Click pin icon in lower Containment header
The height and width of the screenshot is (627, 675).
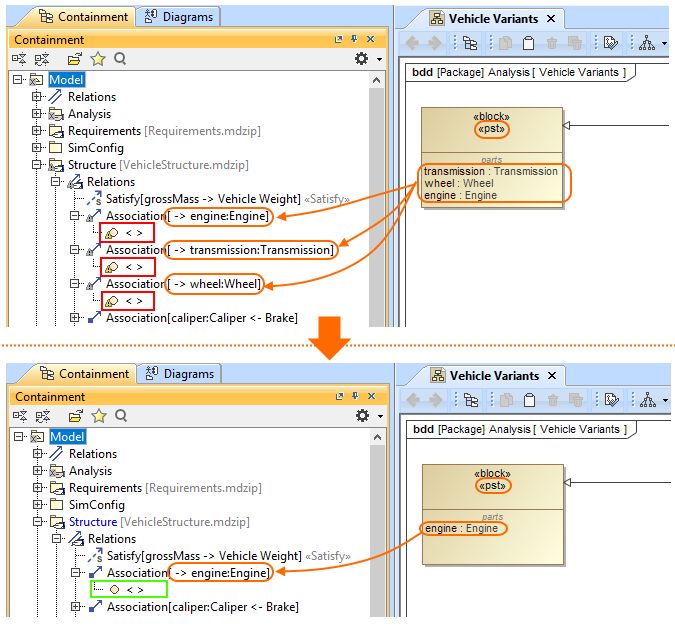tap(355, 396)
